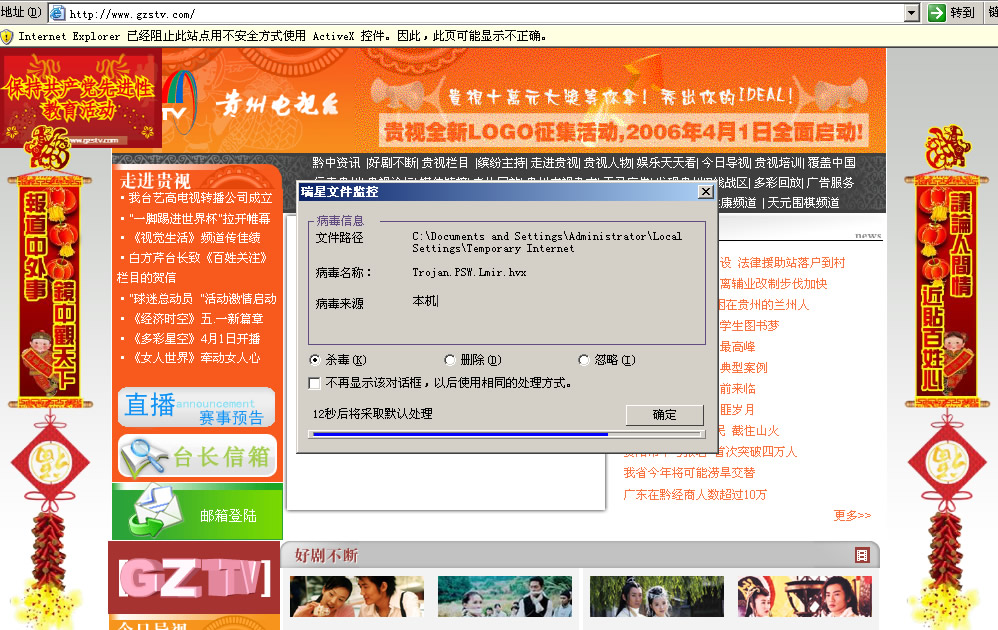Open 《视觉生活》频道传佳绩 link

195,238
